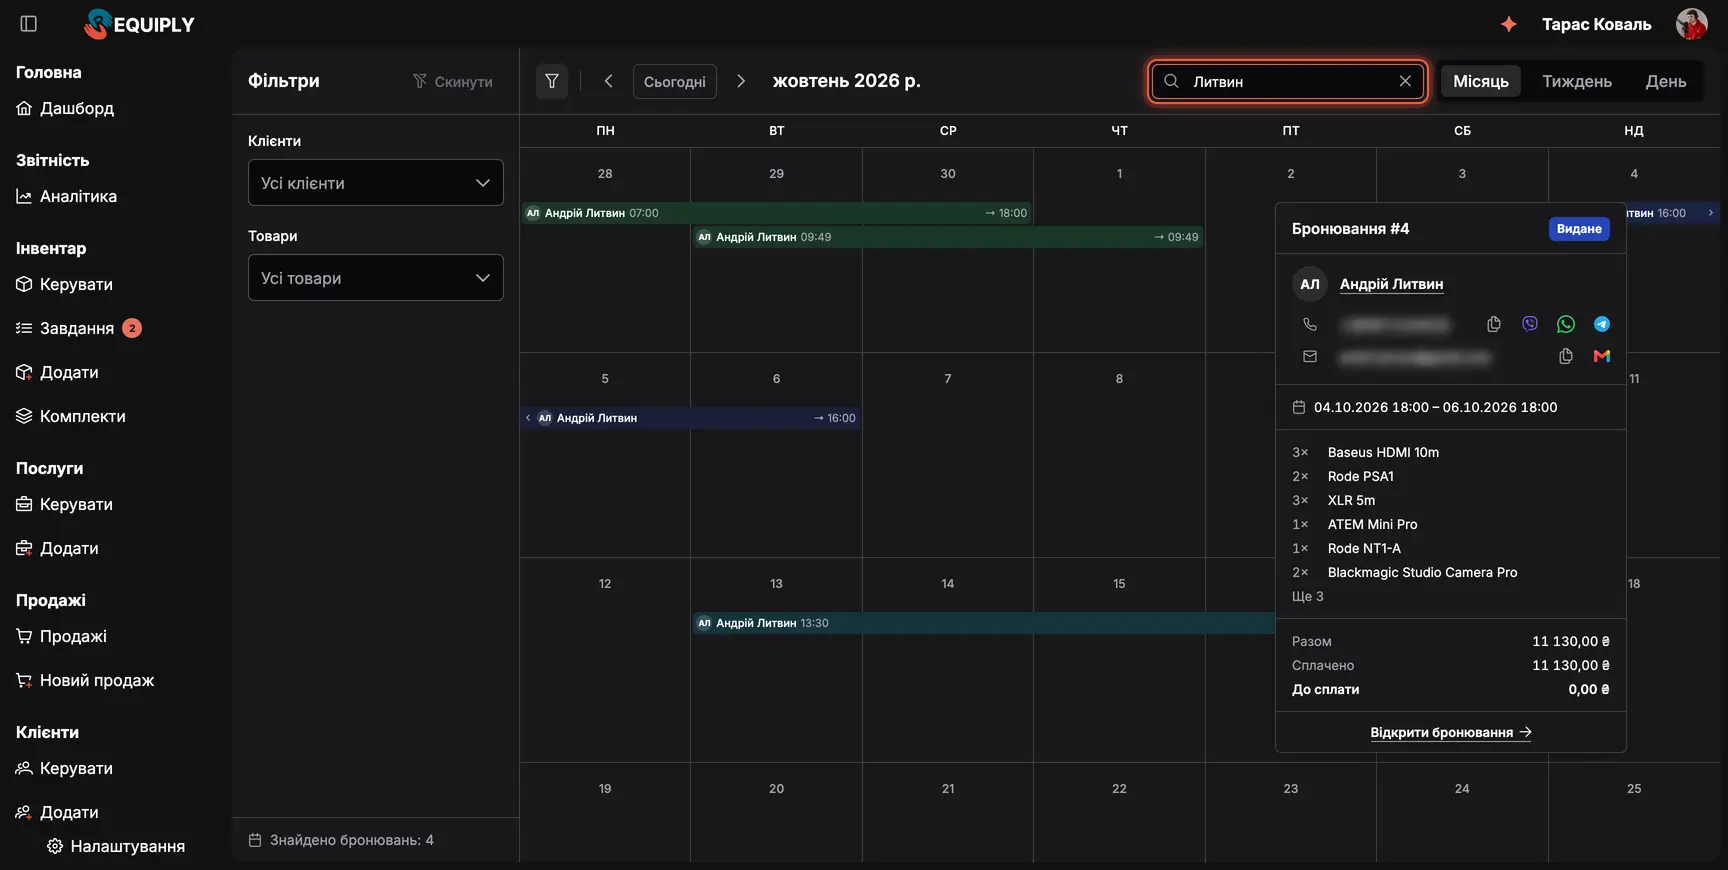The width and height of the screenshot is (1728, 870).
Task: Focus the search field containing Литвин
Action: (x=1288, y=81)
